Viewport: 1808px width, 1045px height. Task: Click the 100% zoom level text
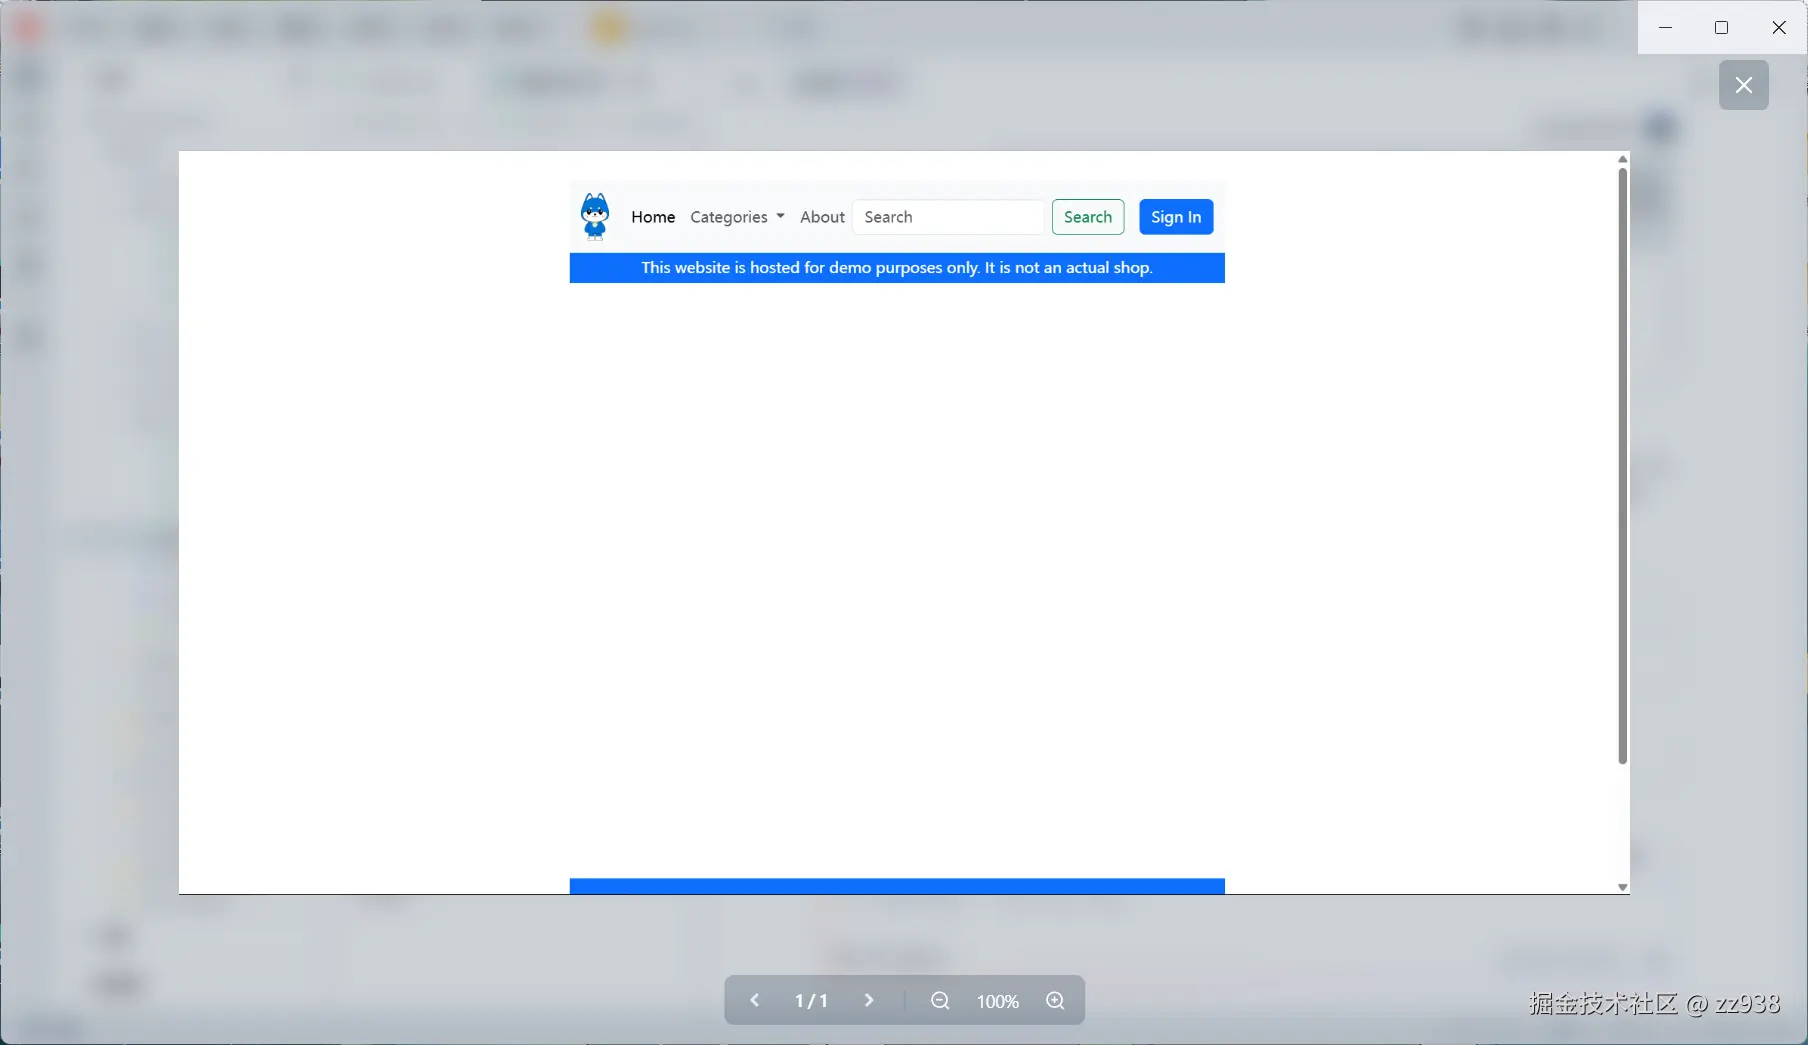(998, 1001)
